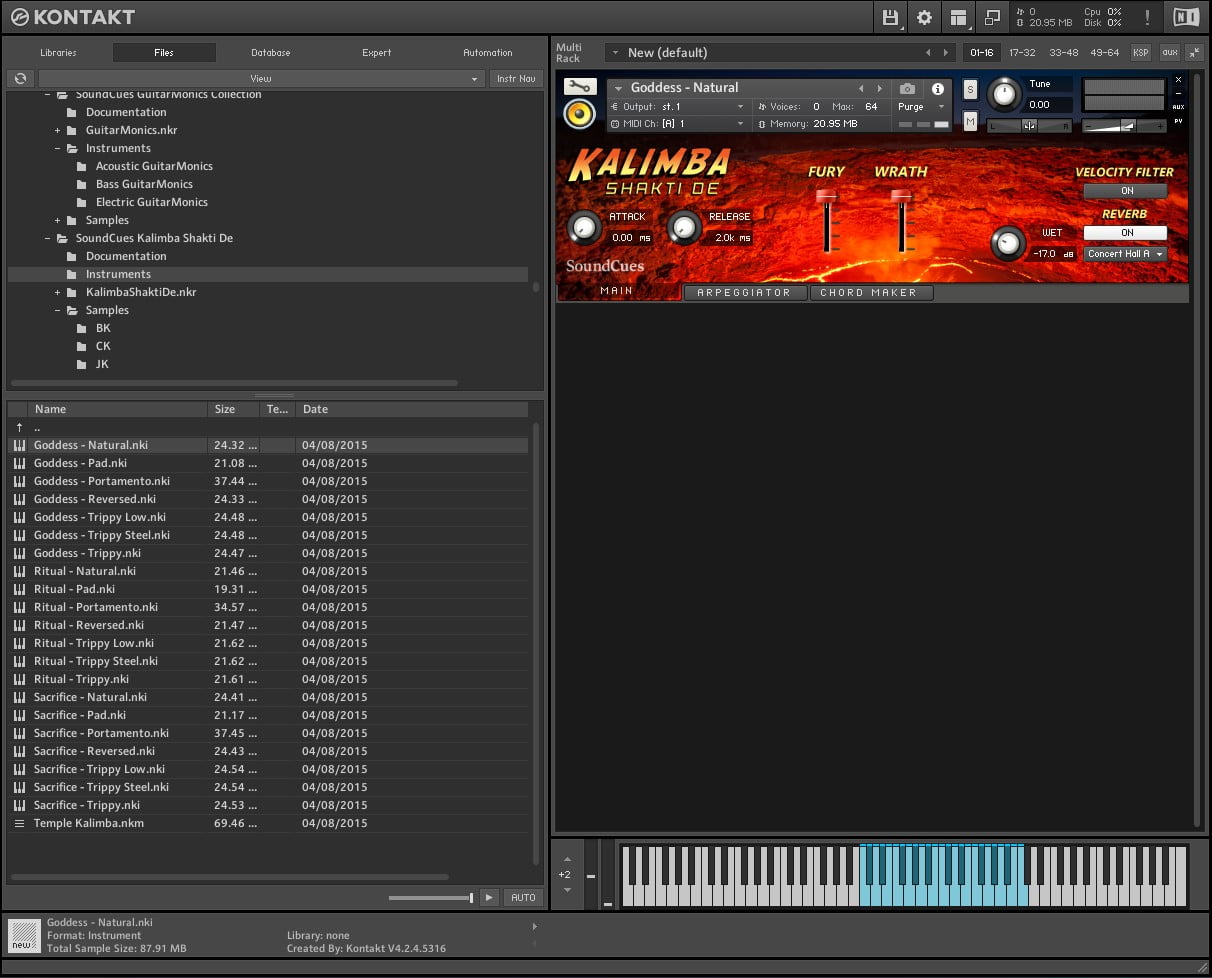Switch to the Expert tab

377,53
